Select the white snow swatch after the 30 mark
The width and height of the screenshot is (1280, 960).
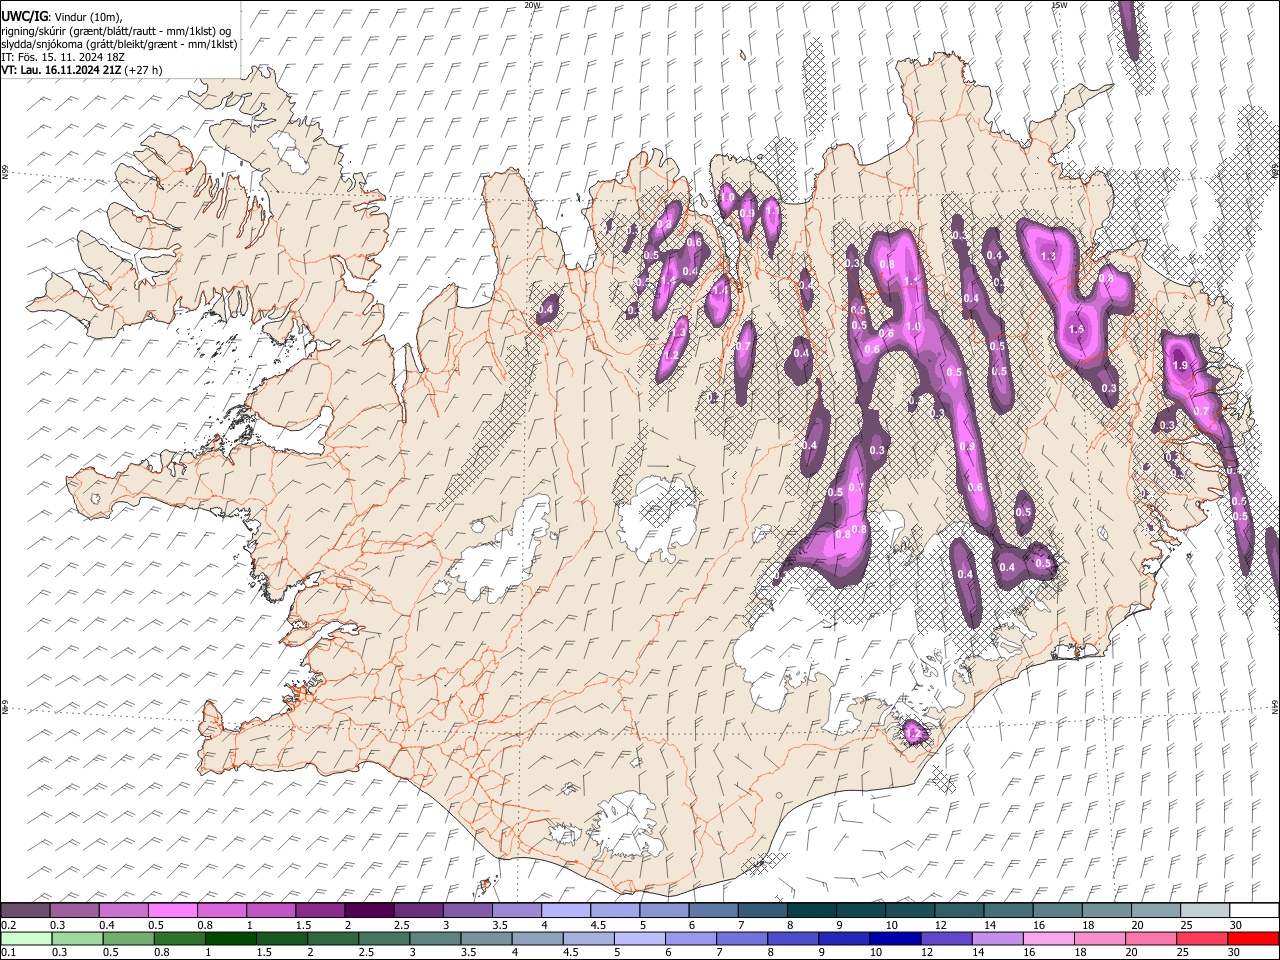click(x=1254, y=910)
